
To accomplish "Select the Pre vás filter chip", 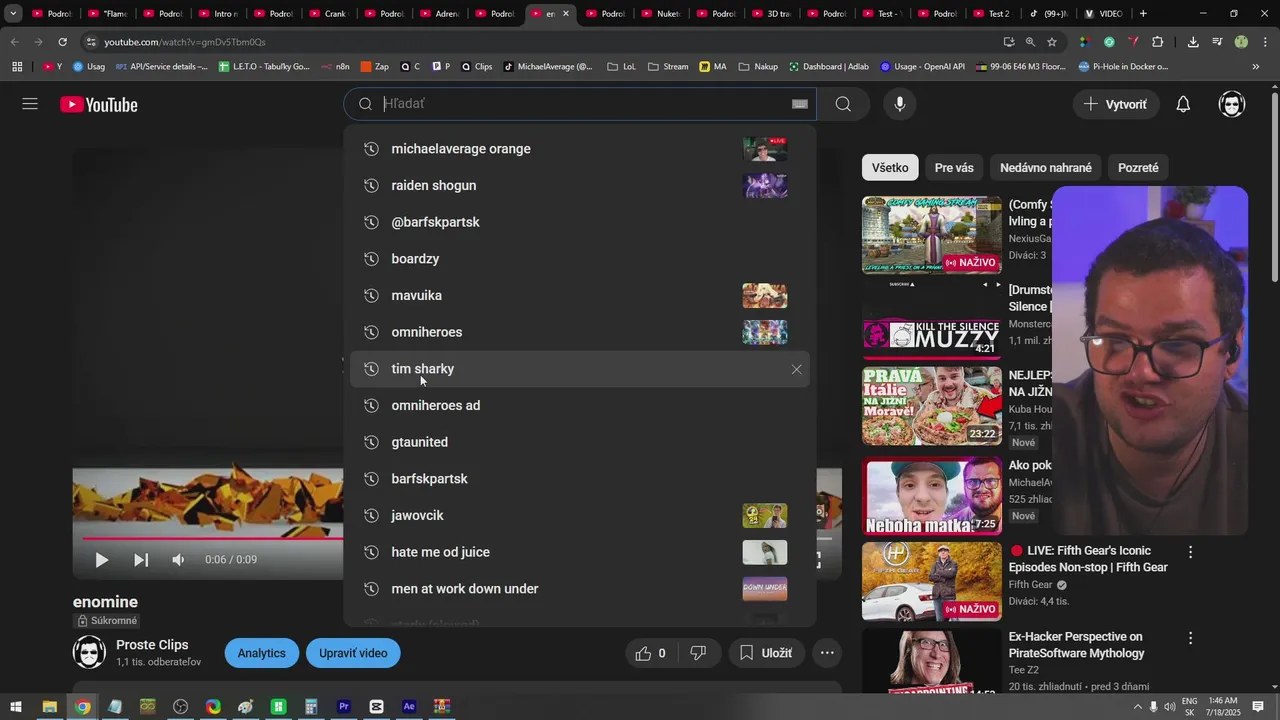I will point(954,168).
